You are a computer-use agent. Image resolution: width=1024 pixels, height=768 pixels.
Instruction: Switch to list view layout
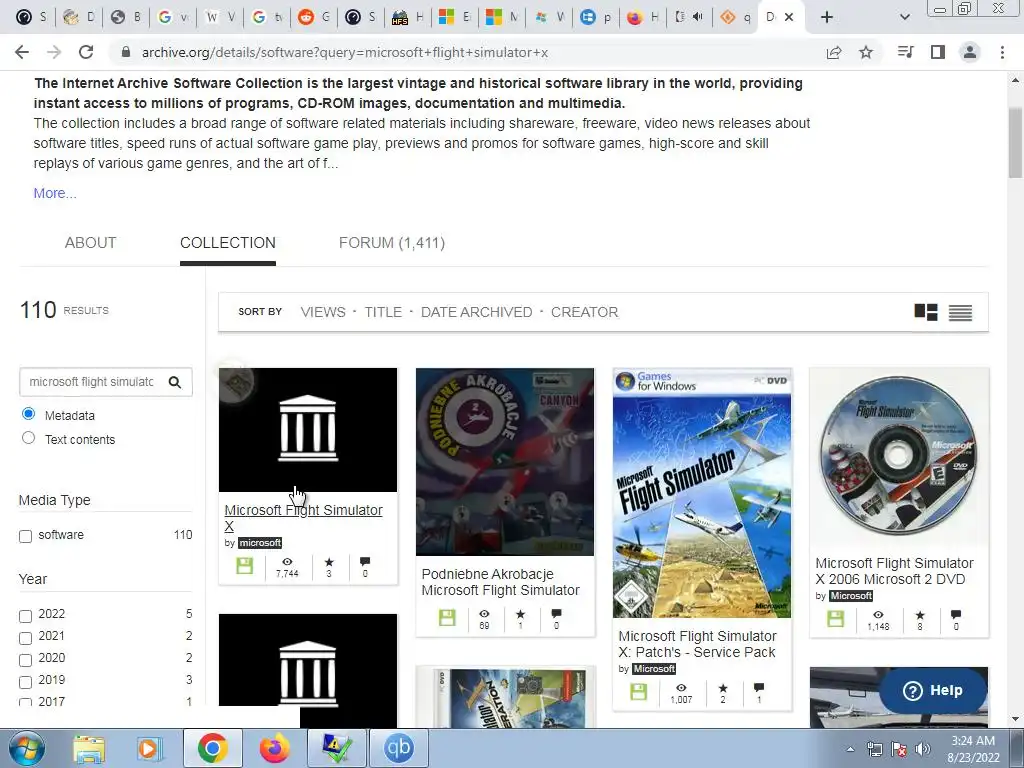(x=960, y=313)
